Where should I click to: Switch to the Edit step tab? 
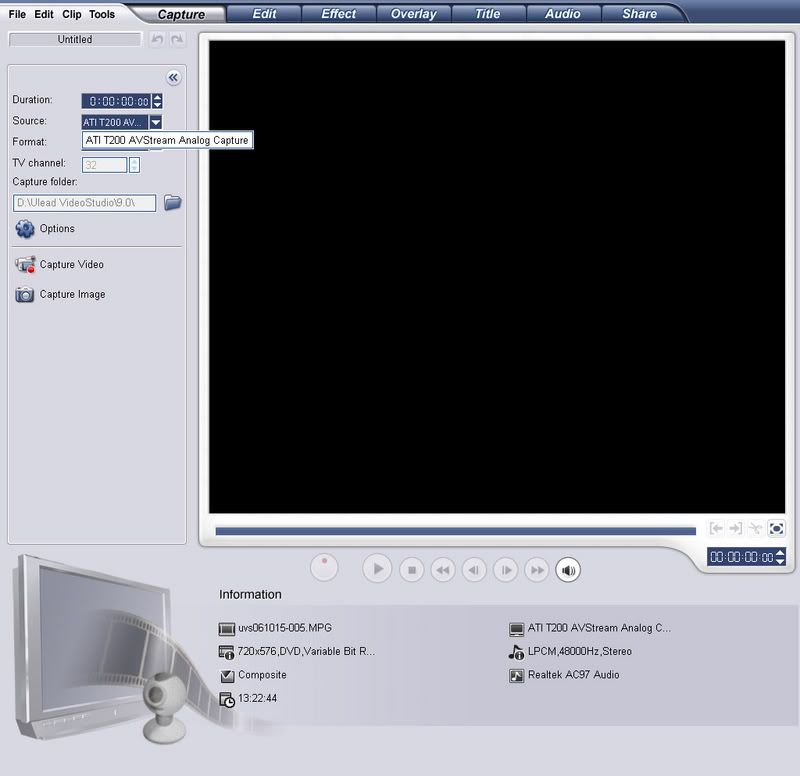pos(264,14)
